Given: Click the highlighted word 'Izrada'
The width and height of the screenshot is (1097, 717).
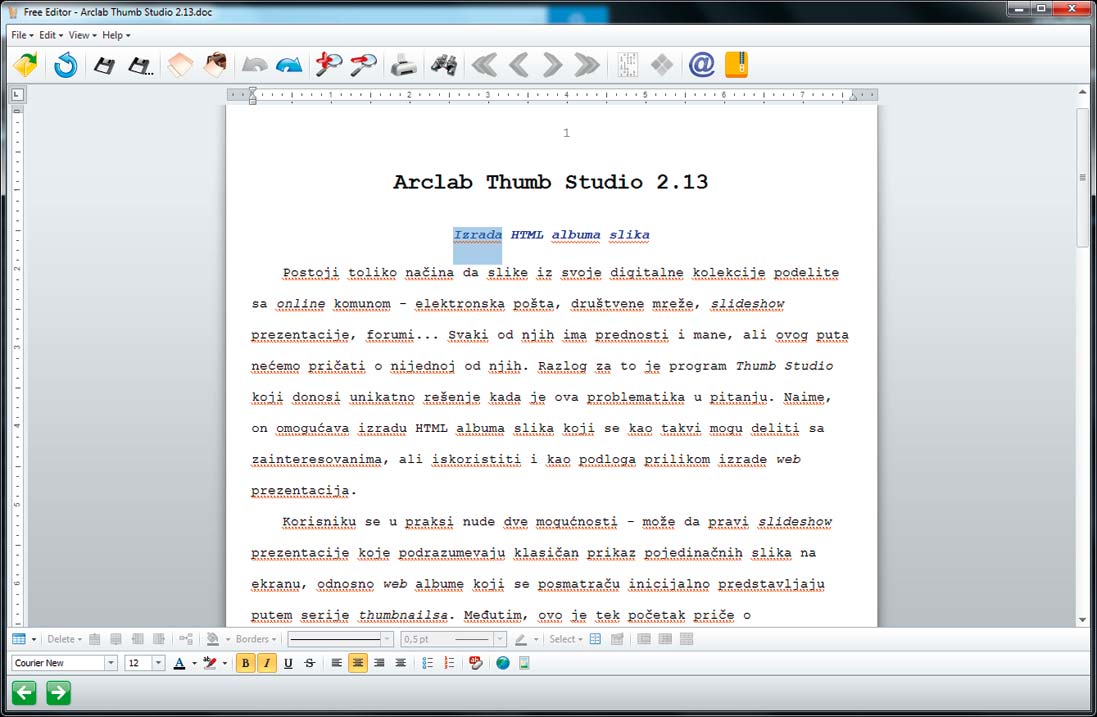Looking at the screenshot, I should [477, 235].
